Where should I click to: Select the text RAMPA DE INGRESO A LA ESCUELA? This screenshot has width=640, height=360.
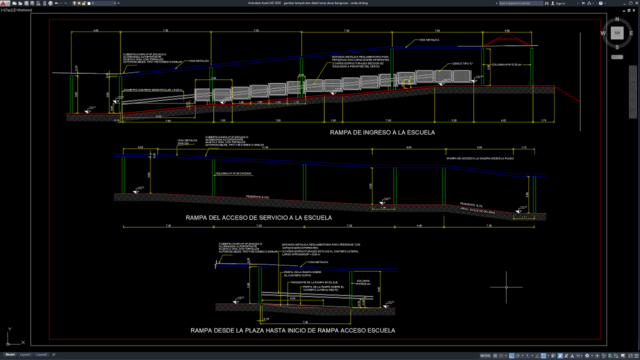click(x=382, y=132)
